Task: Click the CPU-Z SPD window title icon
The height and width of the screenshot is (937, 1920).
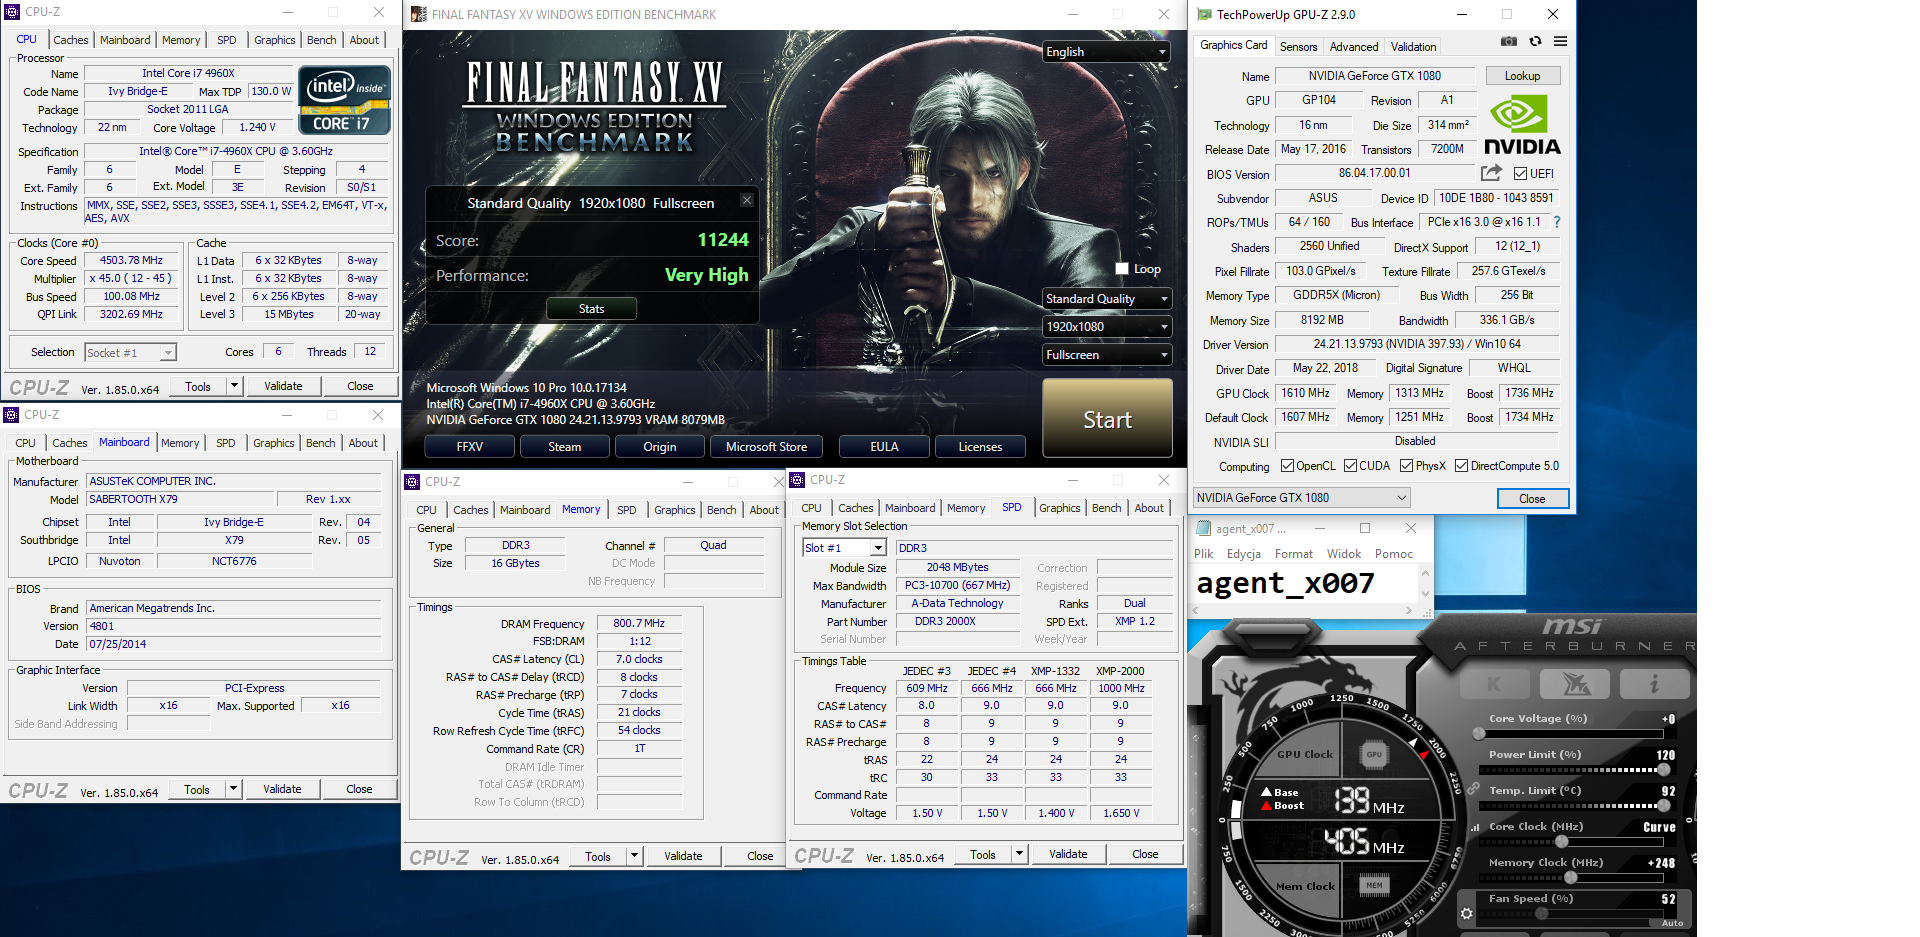Action: (797, 480)
